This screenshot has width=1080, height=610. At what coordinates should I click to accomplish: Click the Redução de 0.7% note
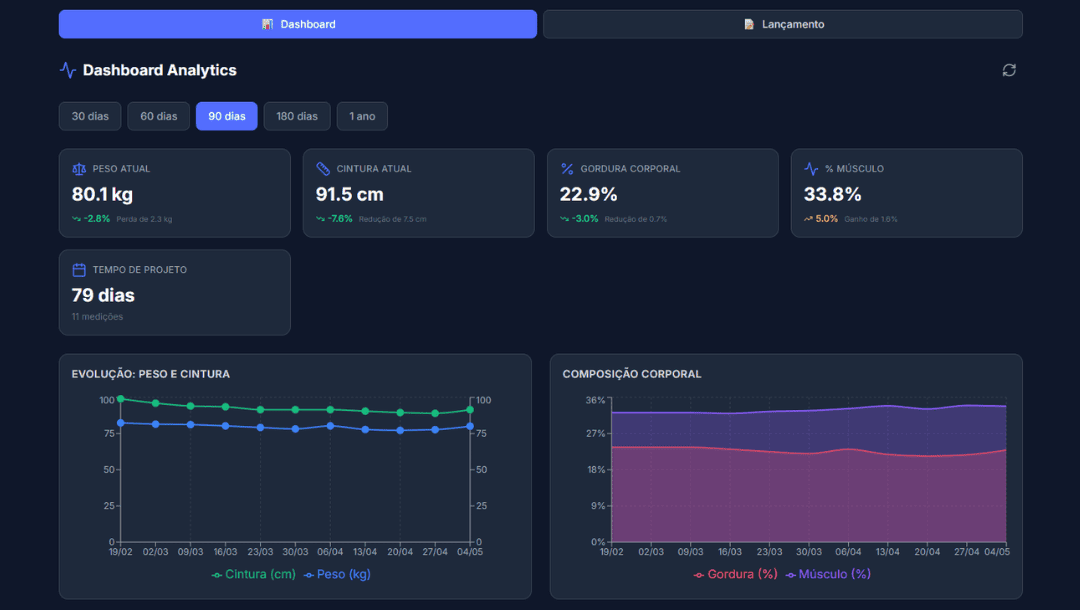[x=636, y=220]
